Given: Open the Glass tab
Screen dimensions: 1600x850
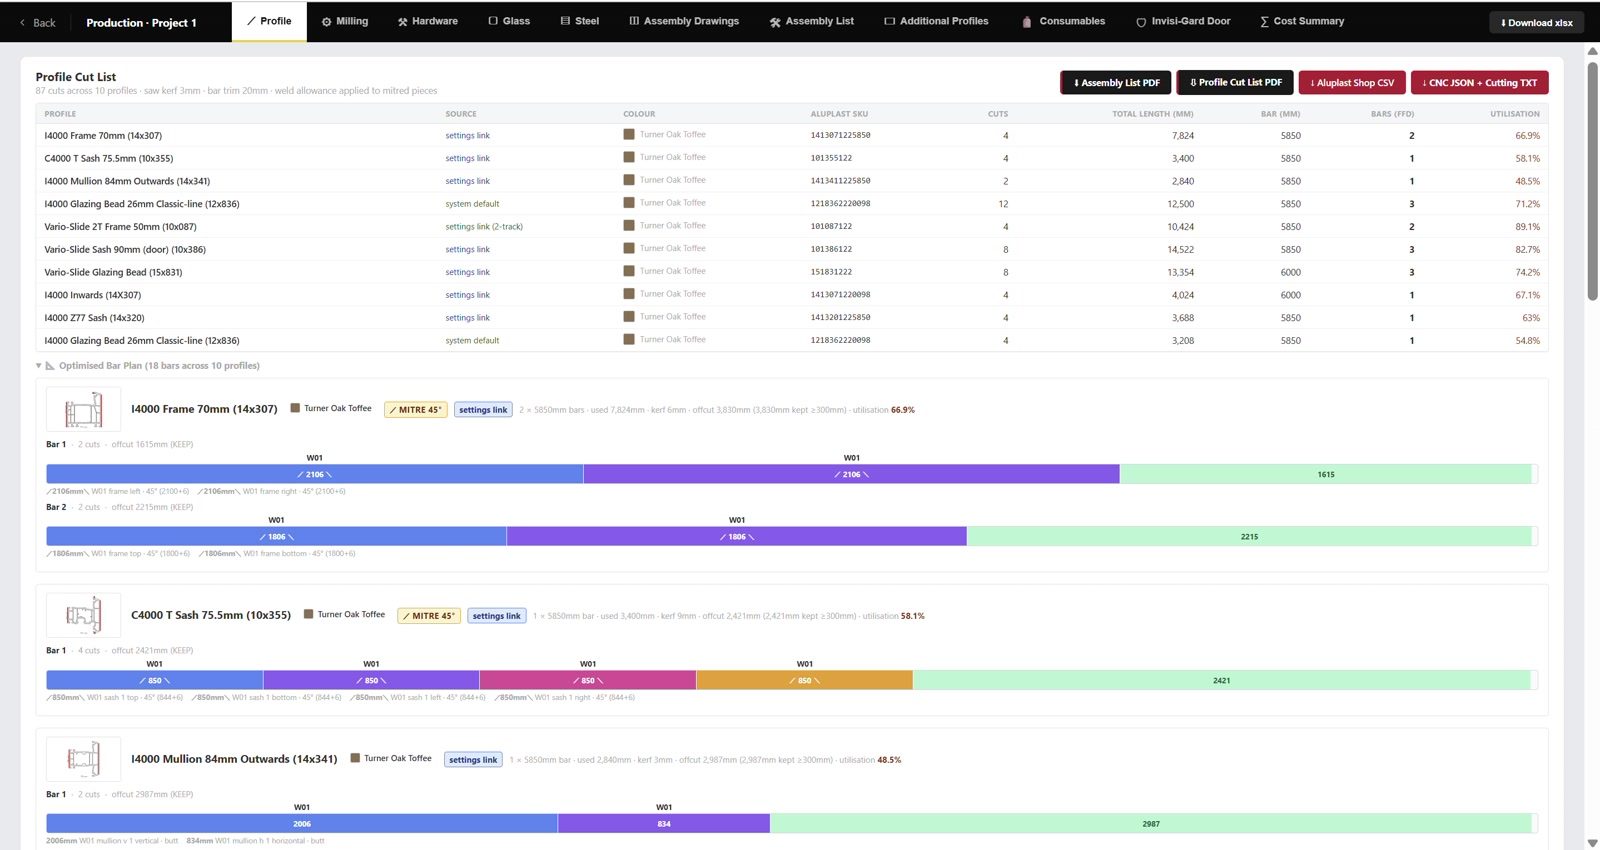Looking at the screenshot, I should (x=509, y=21).
